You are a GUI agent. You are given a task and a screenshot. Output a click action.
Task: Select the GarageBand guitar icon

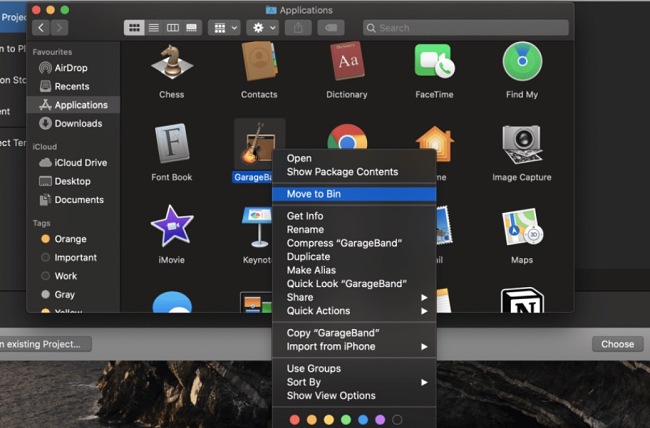(258, 143)
